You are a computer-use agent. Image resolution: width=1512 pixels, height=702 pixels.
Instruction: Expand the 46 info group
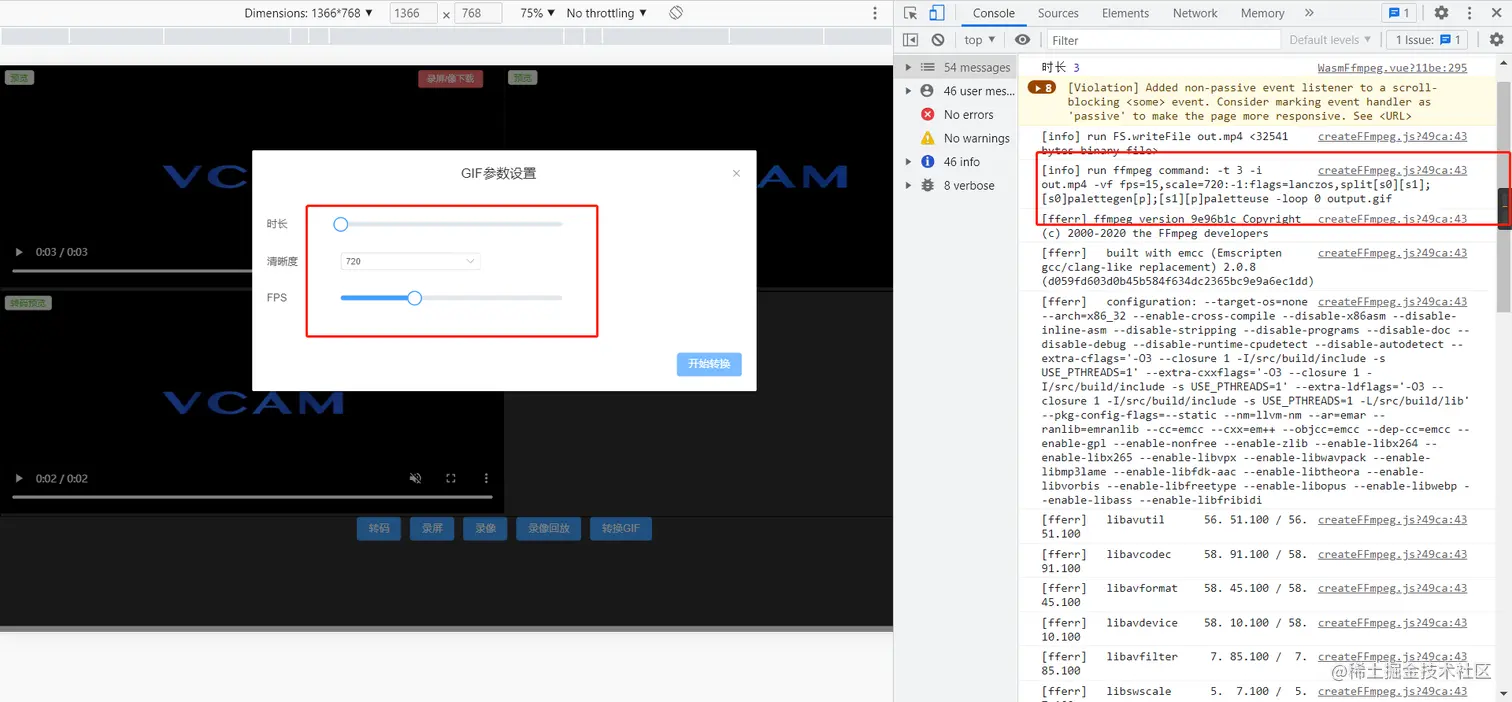pyautogui.click(x=908, y=162)
